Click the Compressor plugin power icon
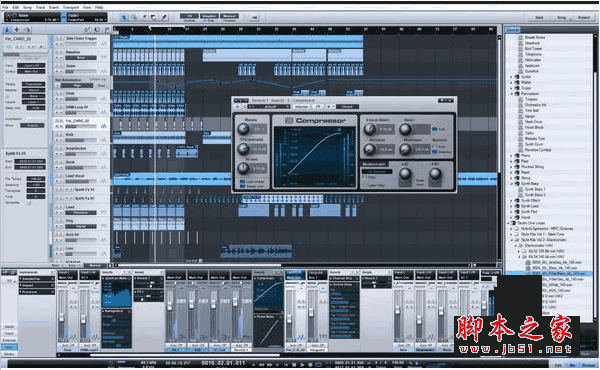 click(x=238, y=106)
